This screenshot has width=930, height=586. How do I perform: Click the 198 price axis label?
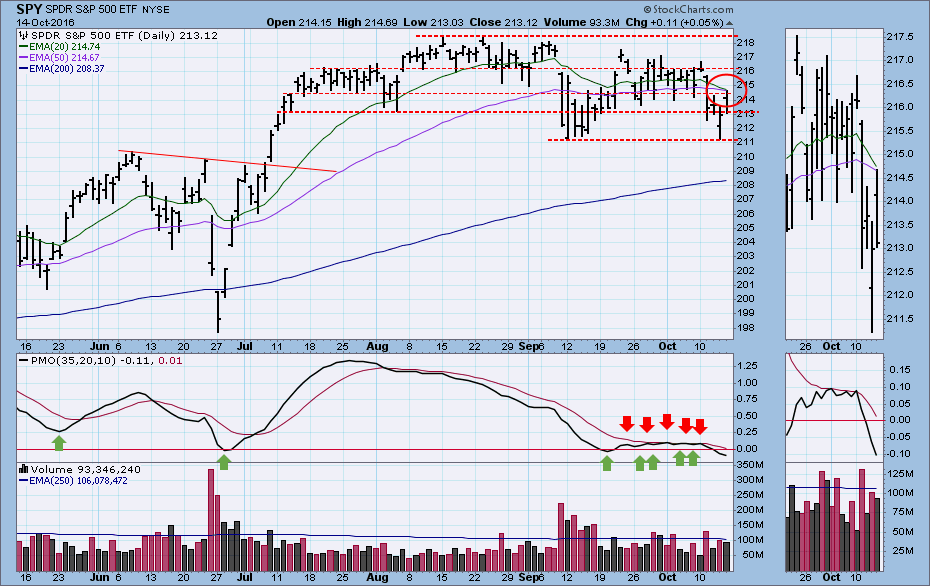click(x=746, y=328)
